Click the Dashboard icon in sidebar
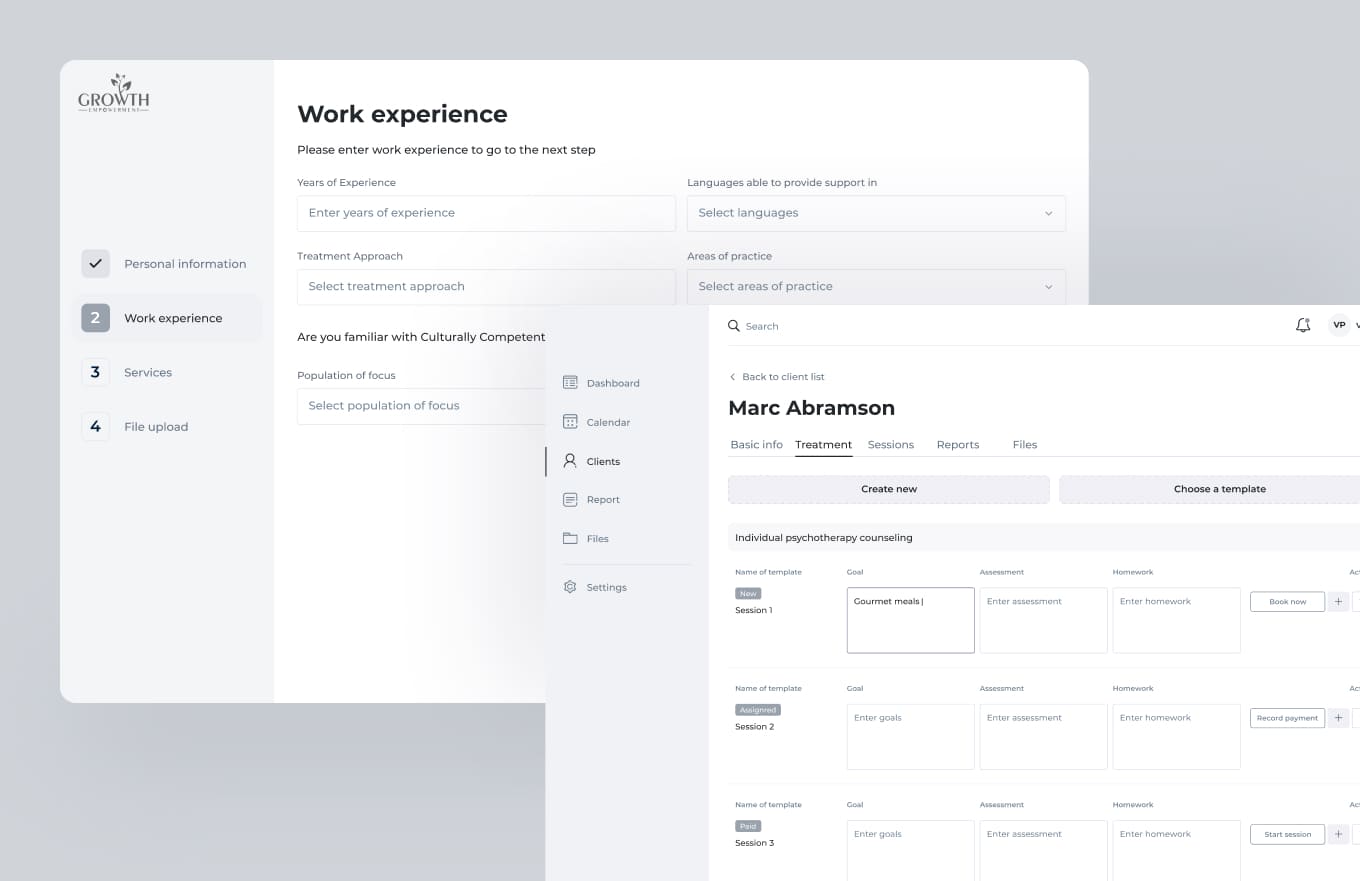 click(570, 383)
